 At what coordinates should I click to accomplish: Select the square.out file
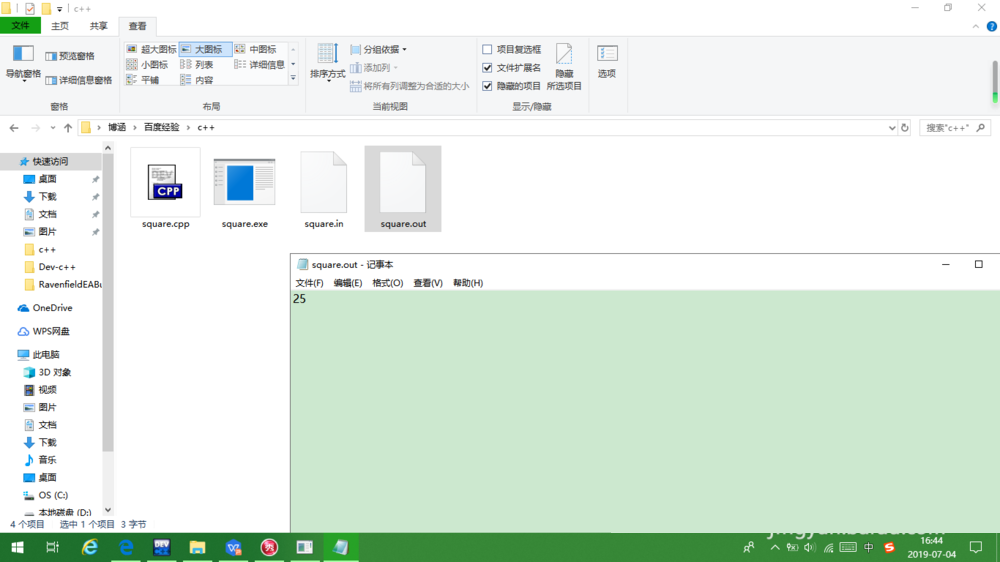403,189
